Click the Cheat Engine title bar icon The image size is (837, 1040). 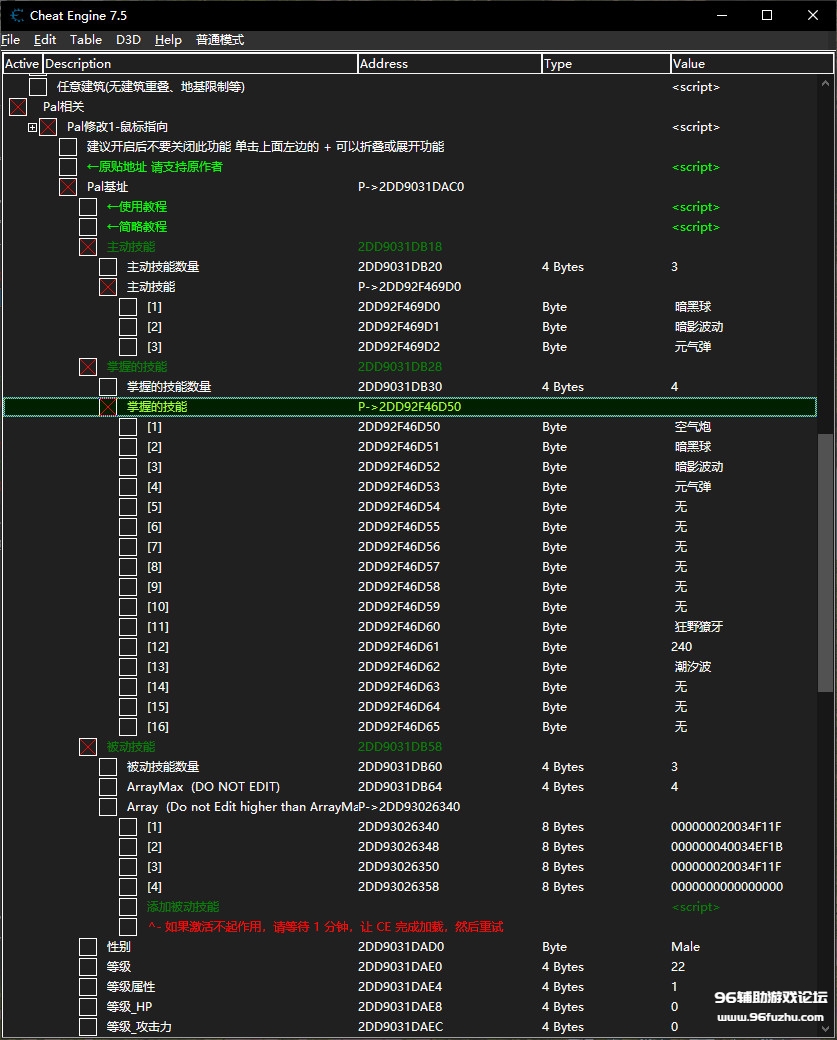16,15
